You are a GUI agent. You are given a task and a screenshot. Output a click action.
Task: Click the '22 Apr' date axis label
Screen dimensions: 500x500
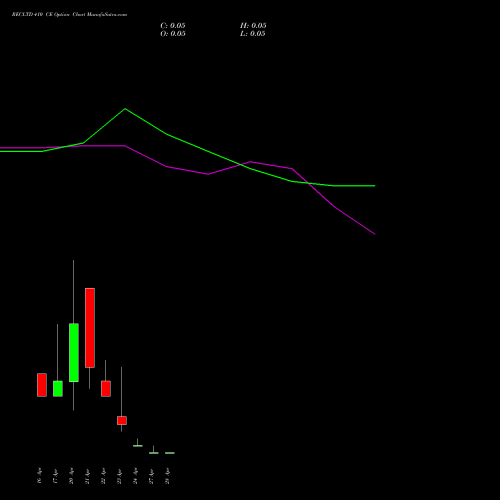click(104, 476)
